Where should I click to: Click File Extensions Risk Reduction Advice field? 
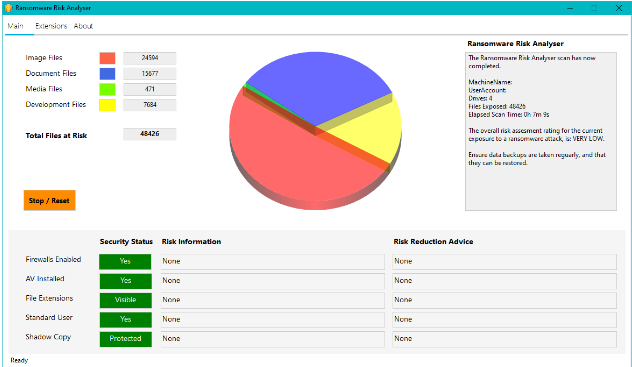click(505, 300)
